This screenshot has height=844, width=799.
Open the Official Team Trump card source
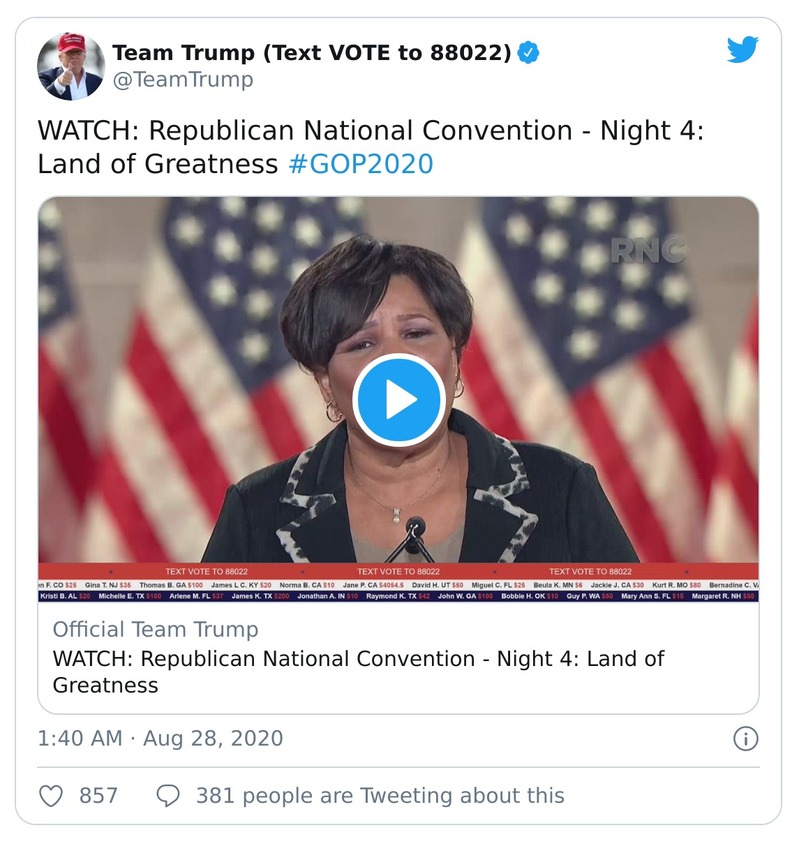[155, 629]
